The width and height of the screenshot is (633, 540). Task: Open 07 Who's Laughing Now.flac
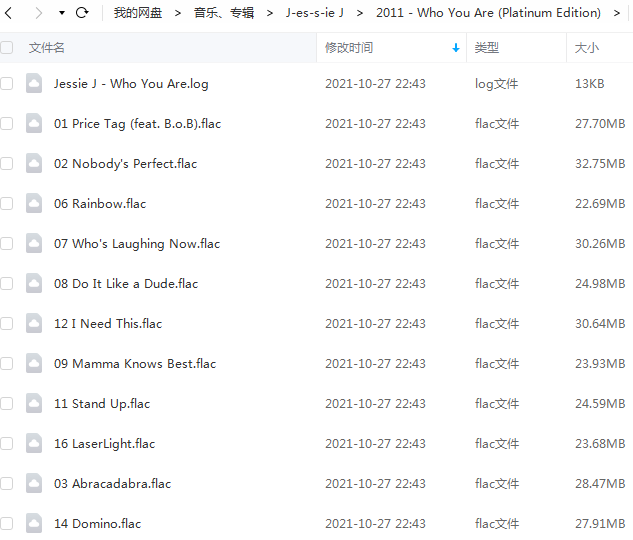[x=137, y=244]
